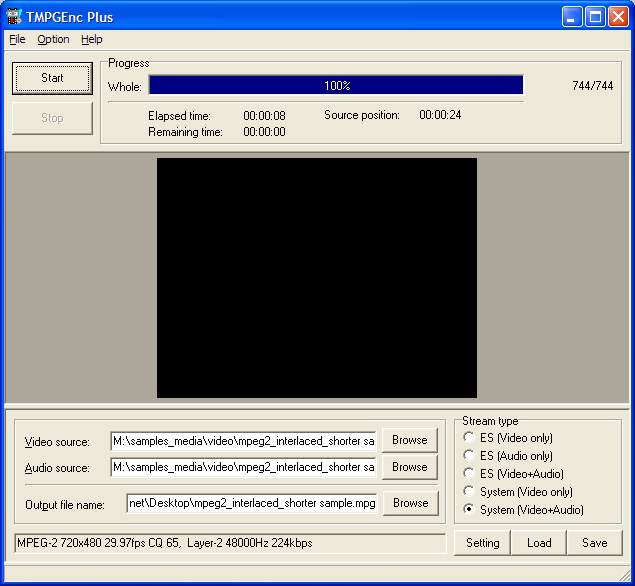The height and width of the screenshot is (586, 635).
Task: Click the Save button
Action: pyautogui.click(x=595, y=543)
